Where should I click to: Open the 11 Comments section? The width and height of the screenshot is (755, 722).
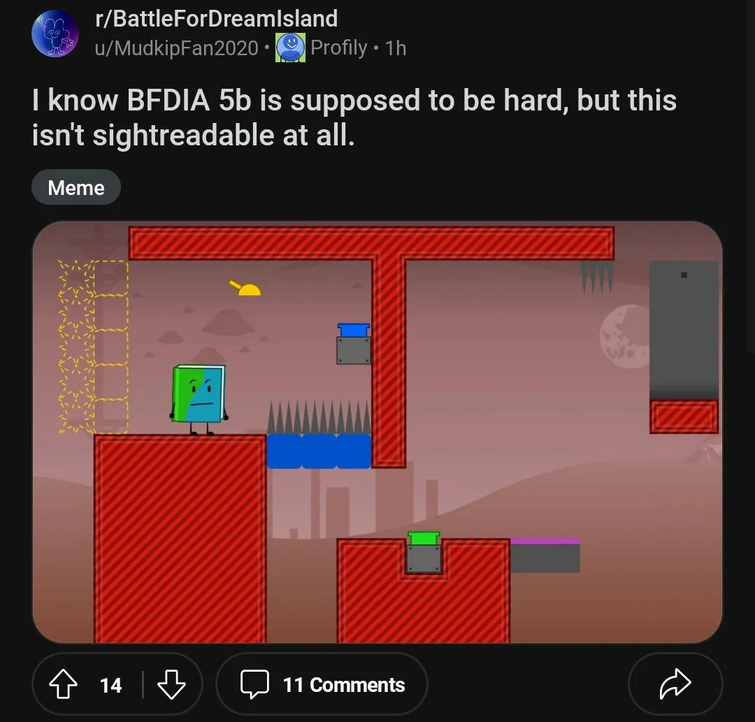coord(322,684)
